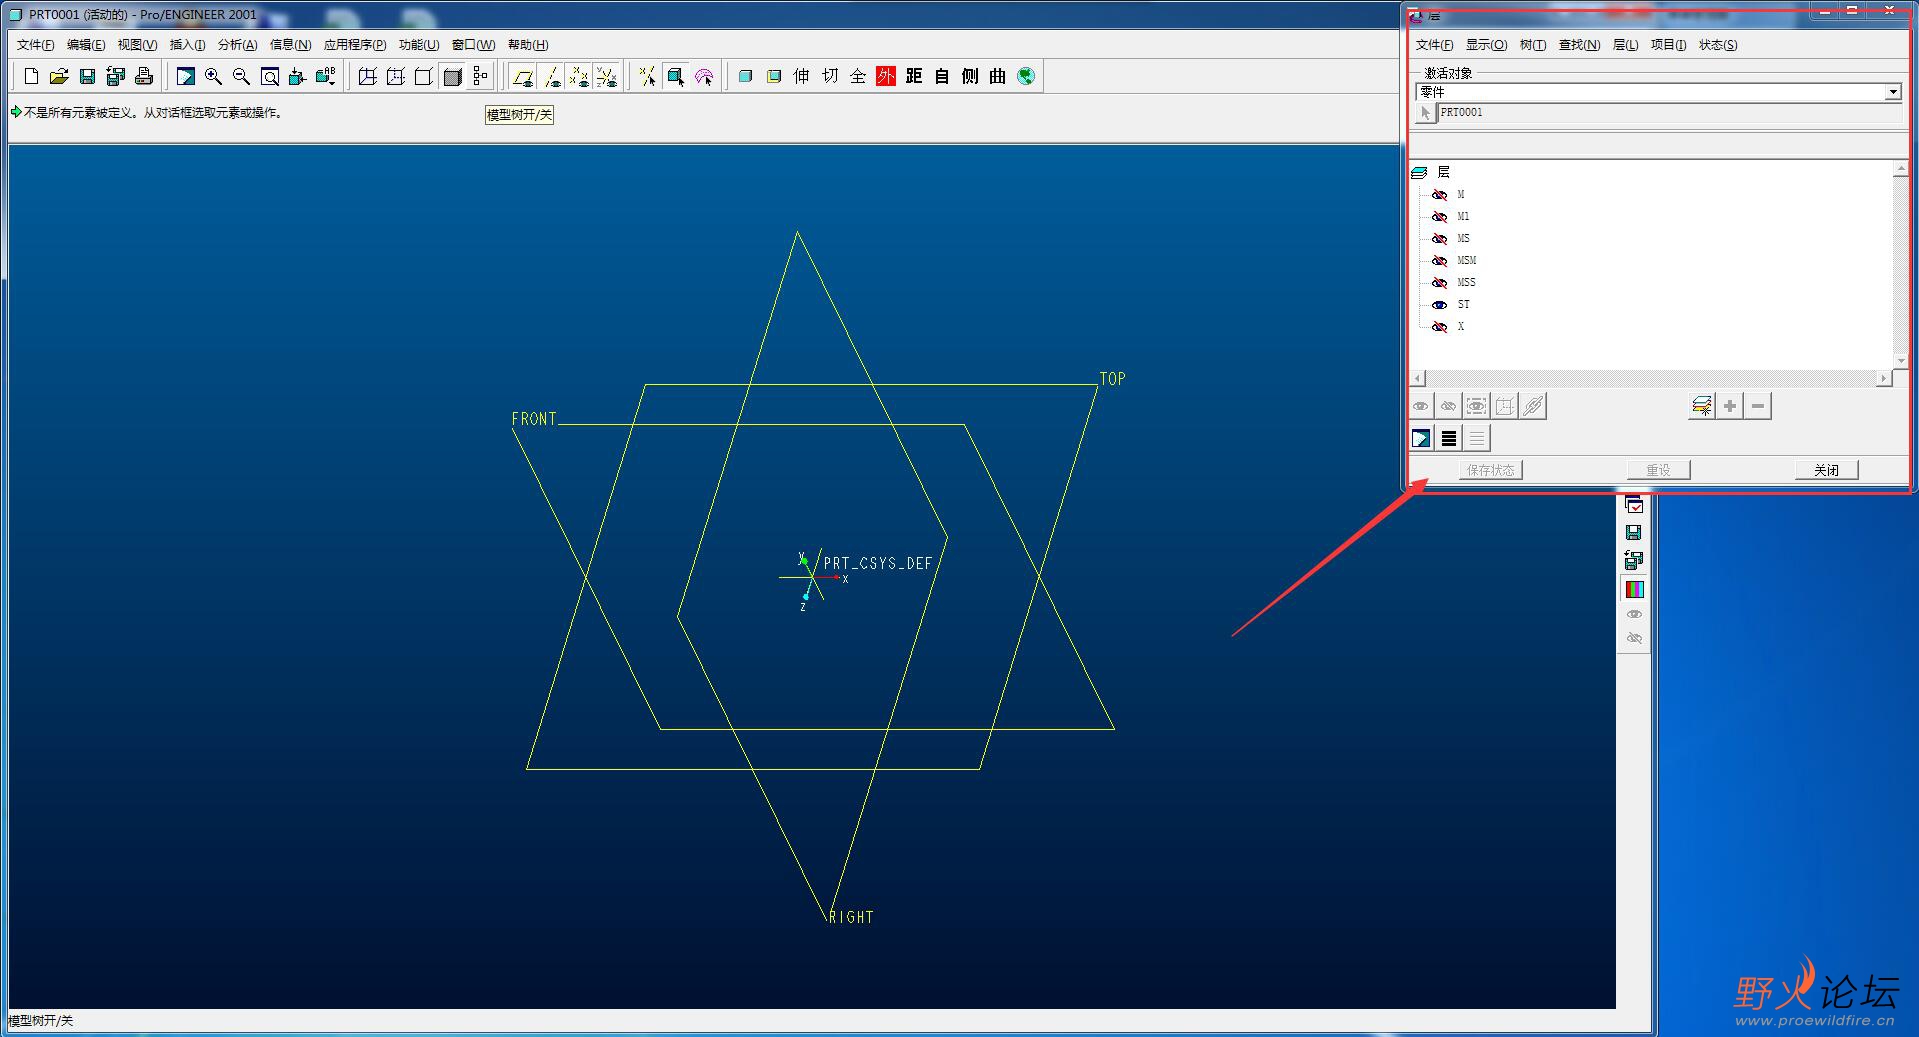Click the 关闭 button in layer dialog
This screenshot has width=1919, height=1037.
click(1826, 470)
